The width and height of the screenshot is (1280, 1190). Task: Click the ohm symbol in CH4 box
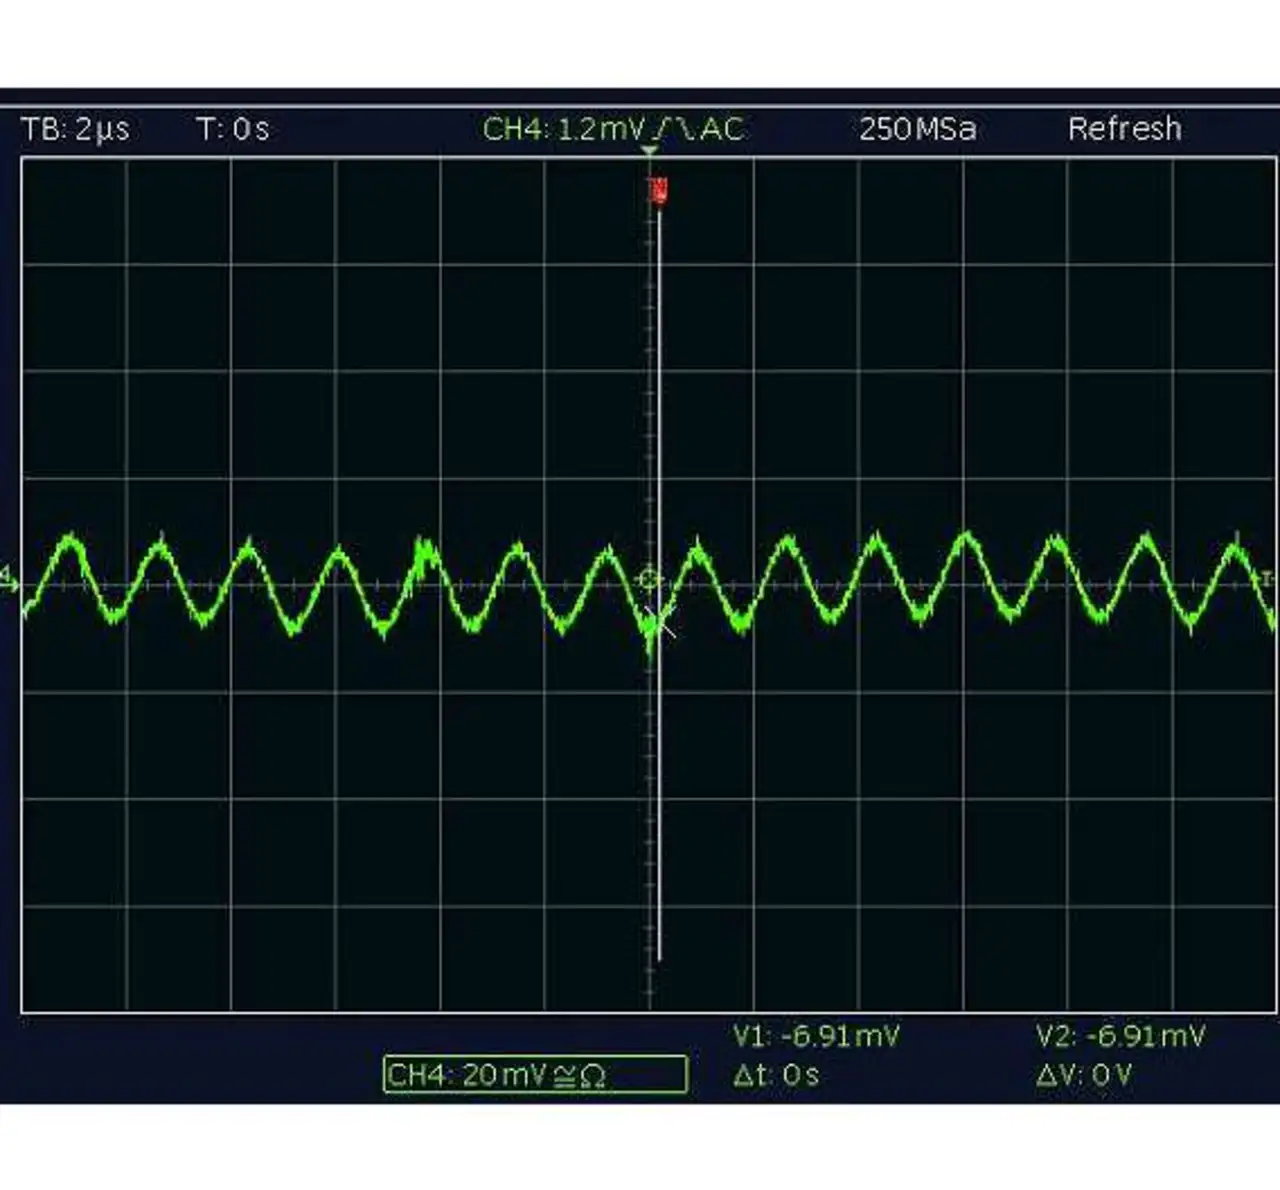pos(592,1076)
